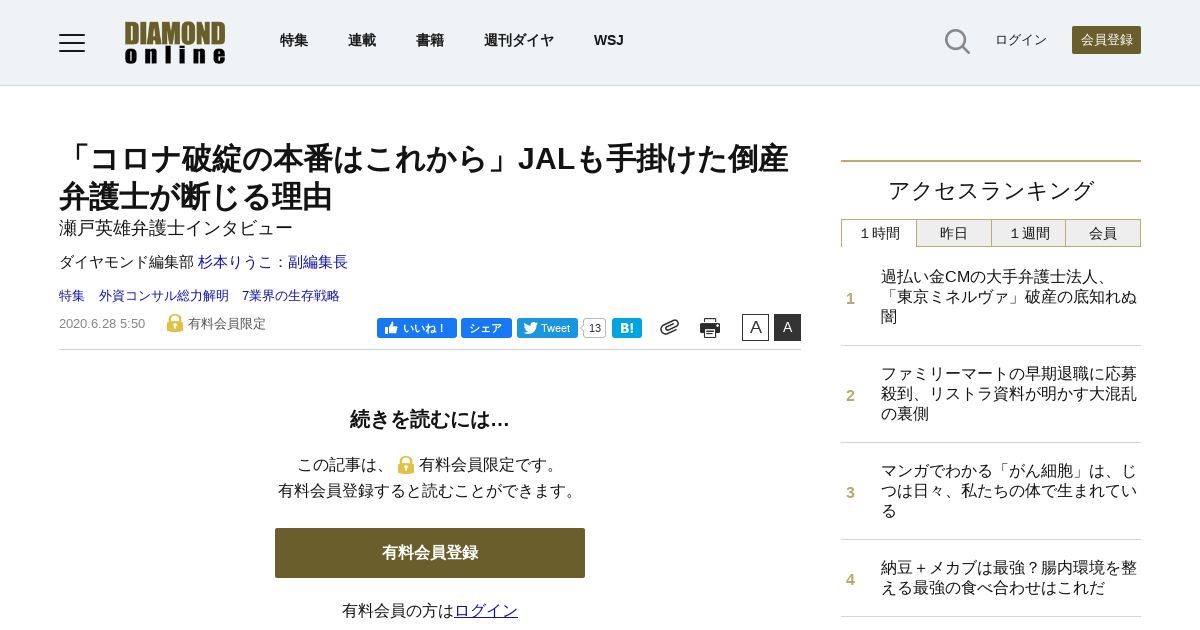Click the 外資コンサル総力解明 tag link

pyautogui.click(x=164, y=296)
